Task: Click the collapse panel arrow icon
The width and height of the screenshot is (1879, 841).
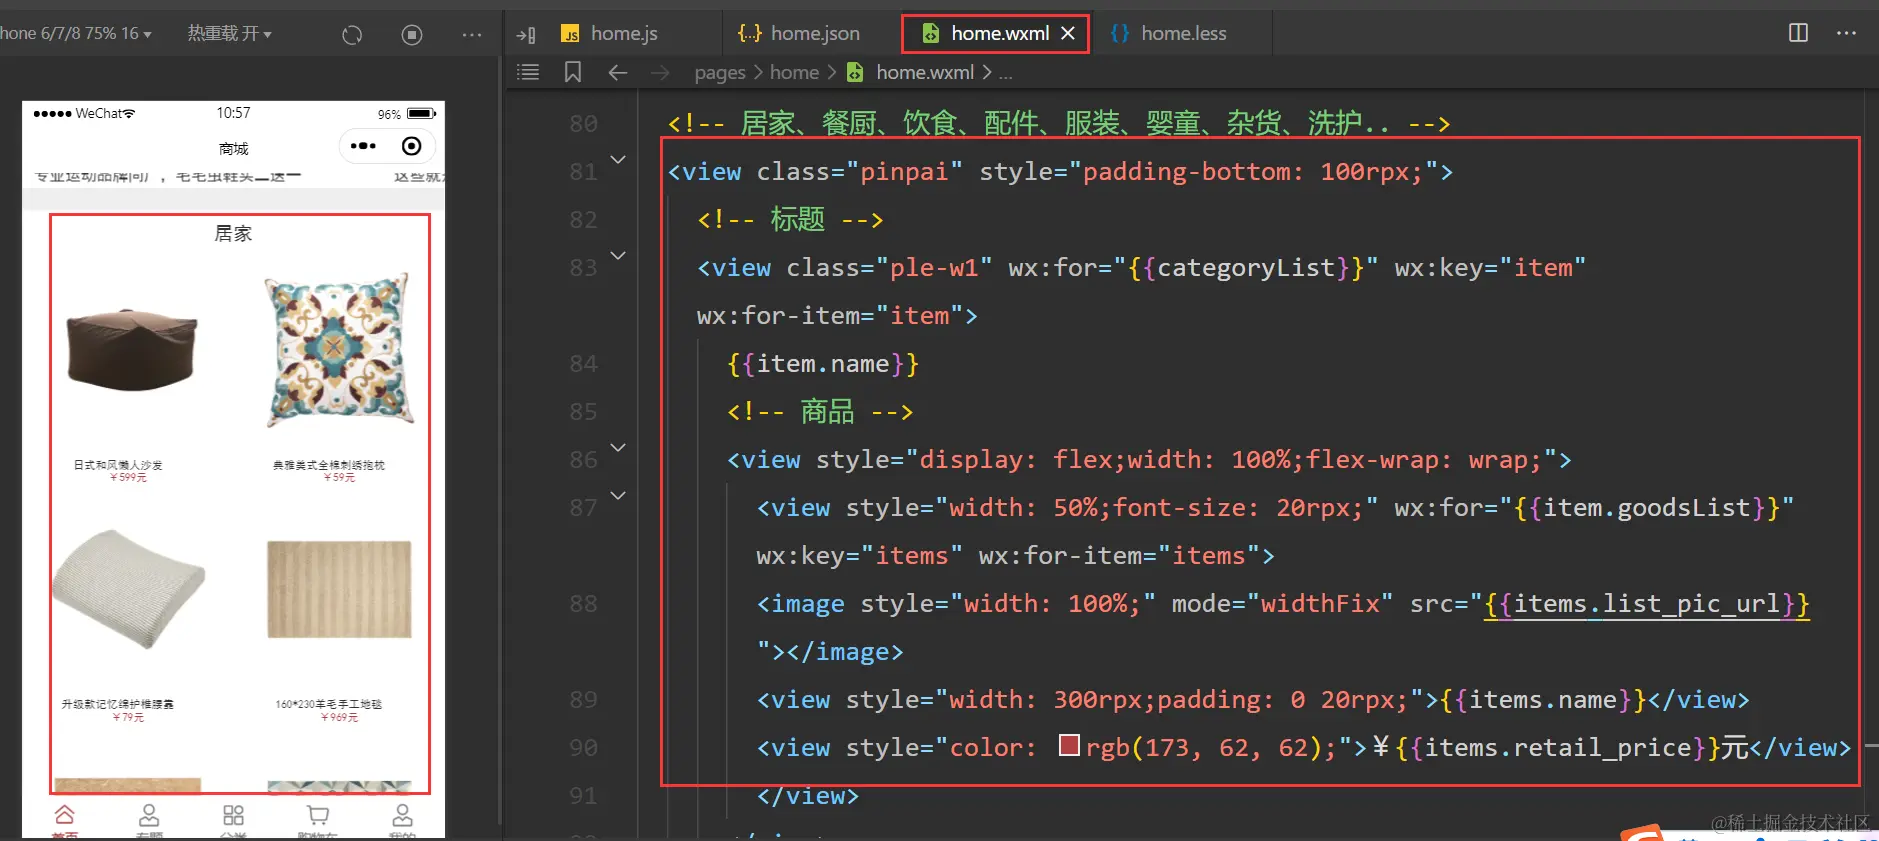Action: pyautogui.click(x=526, y=35)
